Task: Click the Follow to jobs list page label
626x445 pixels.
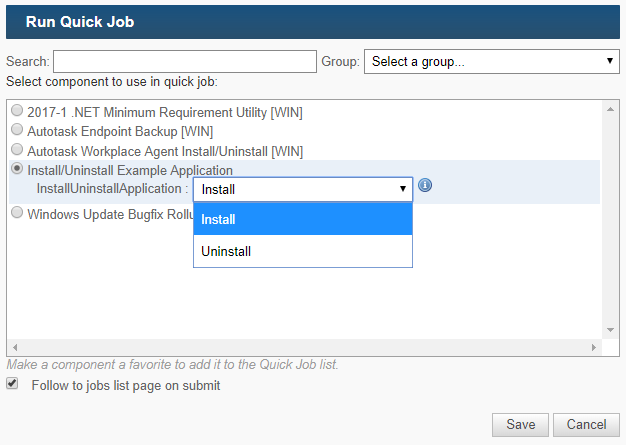Action: pos(126,386)
